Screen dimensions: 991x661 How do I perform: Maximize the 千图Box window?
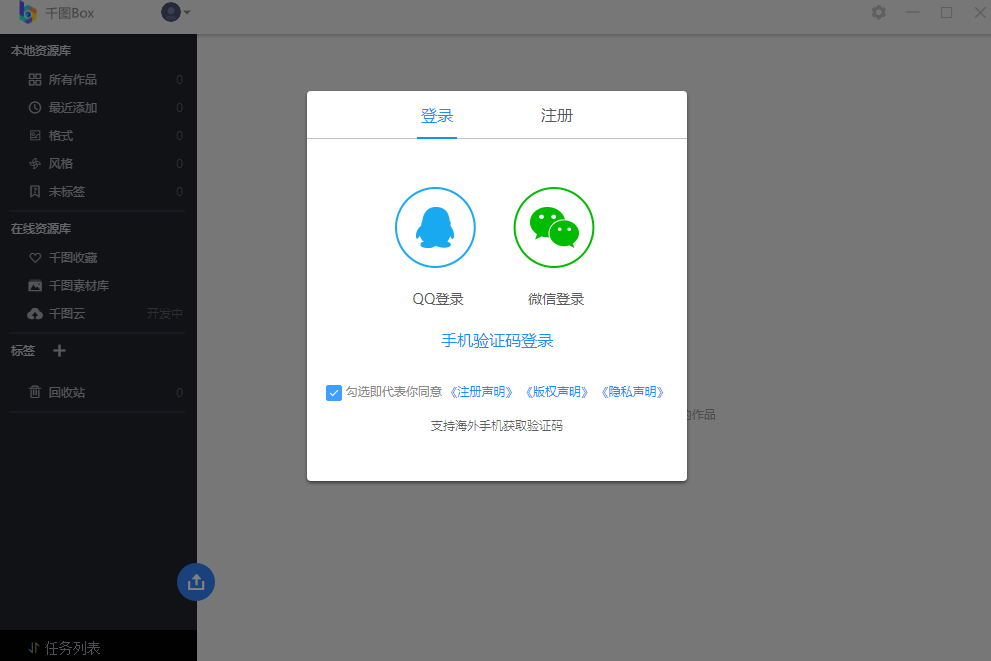(x=946, y=12)
